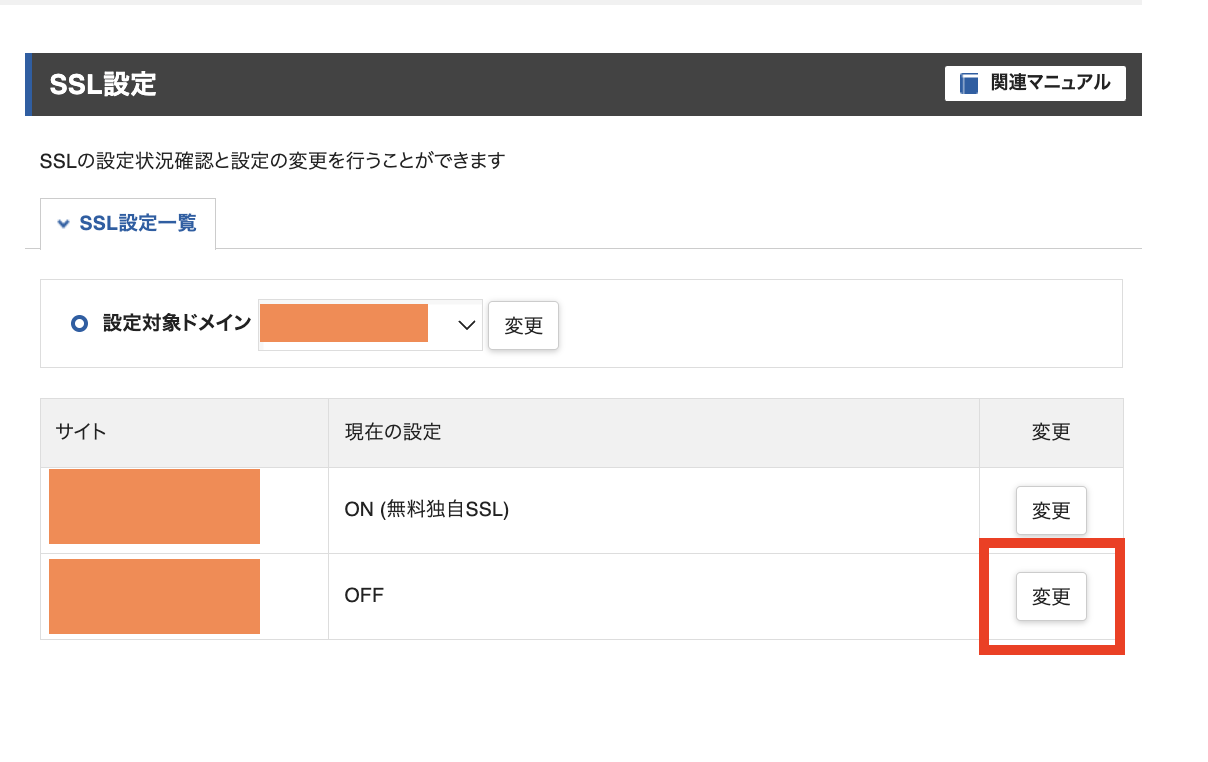1208x762 pixels.
Task: Click the SSL設定 page heading
Action: pyautogui.click(x=103, y=85)
